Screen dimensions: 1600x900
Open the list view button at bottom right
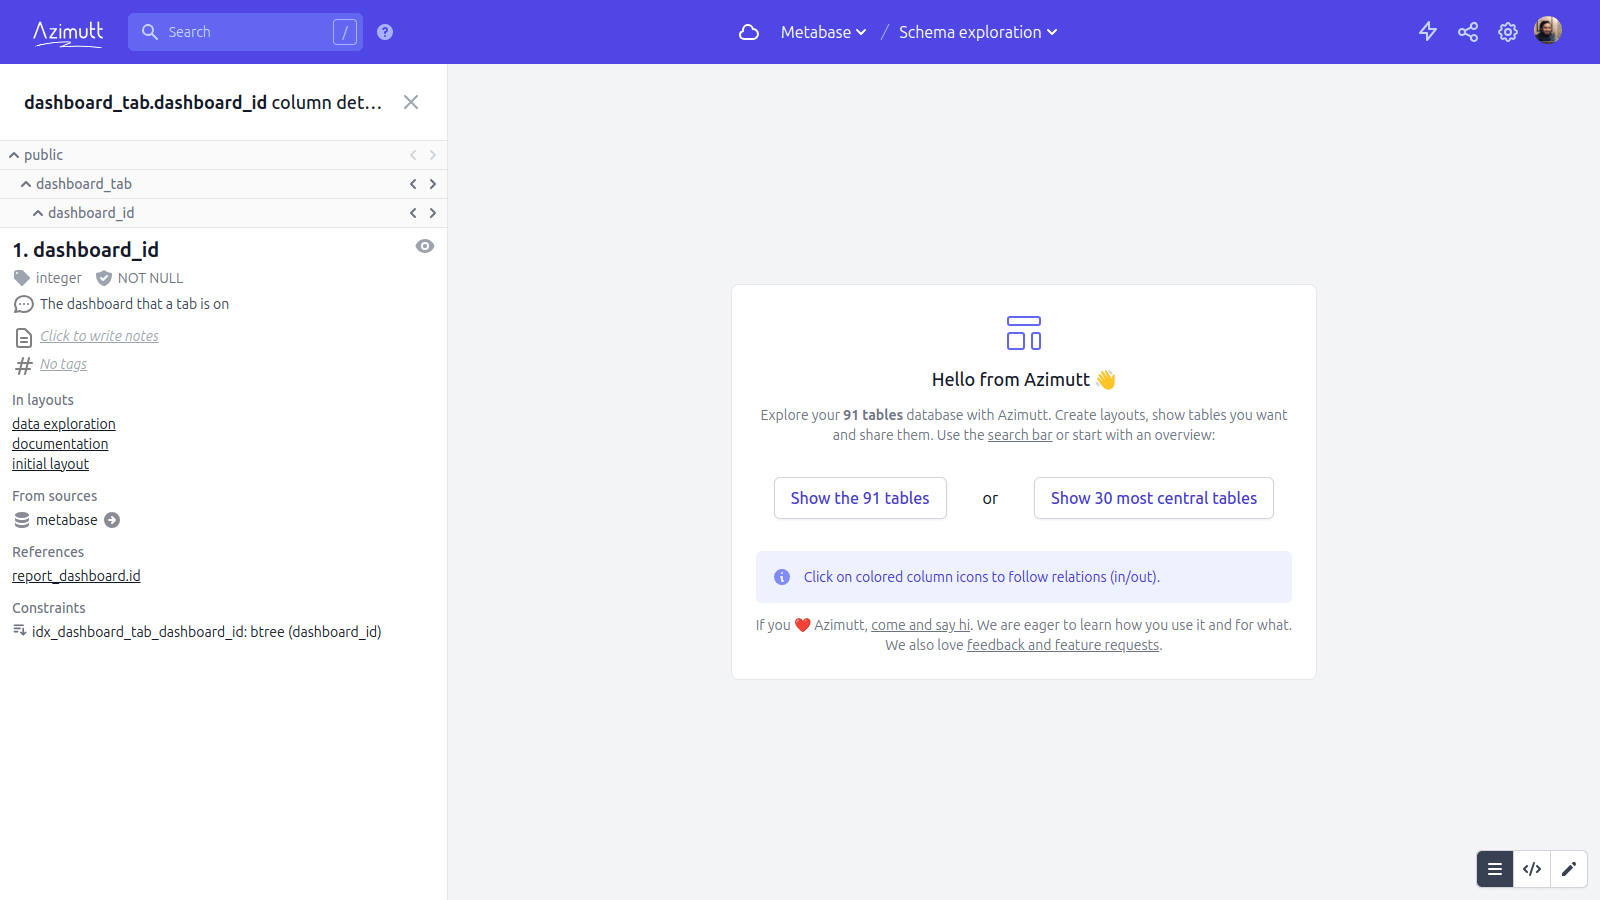click(1495, 869)
